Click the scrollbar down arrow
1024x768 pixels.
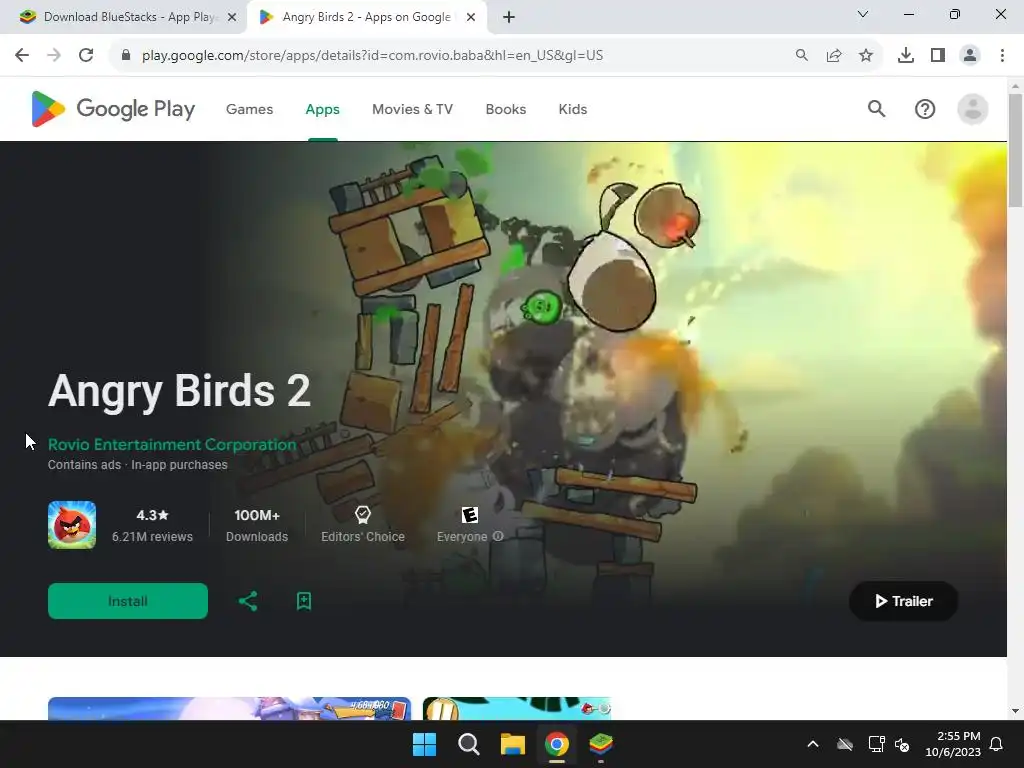pos(1015,711)
